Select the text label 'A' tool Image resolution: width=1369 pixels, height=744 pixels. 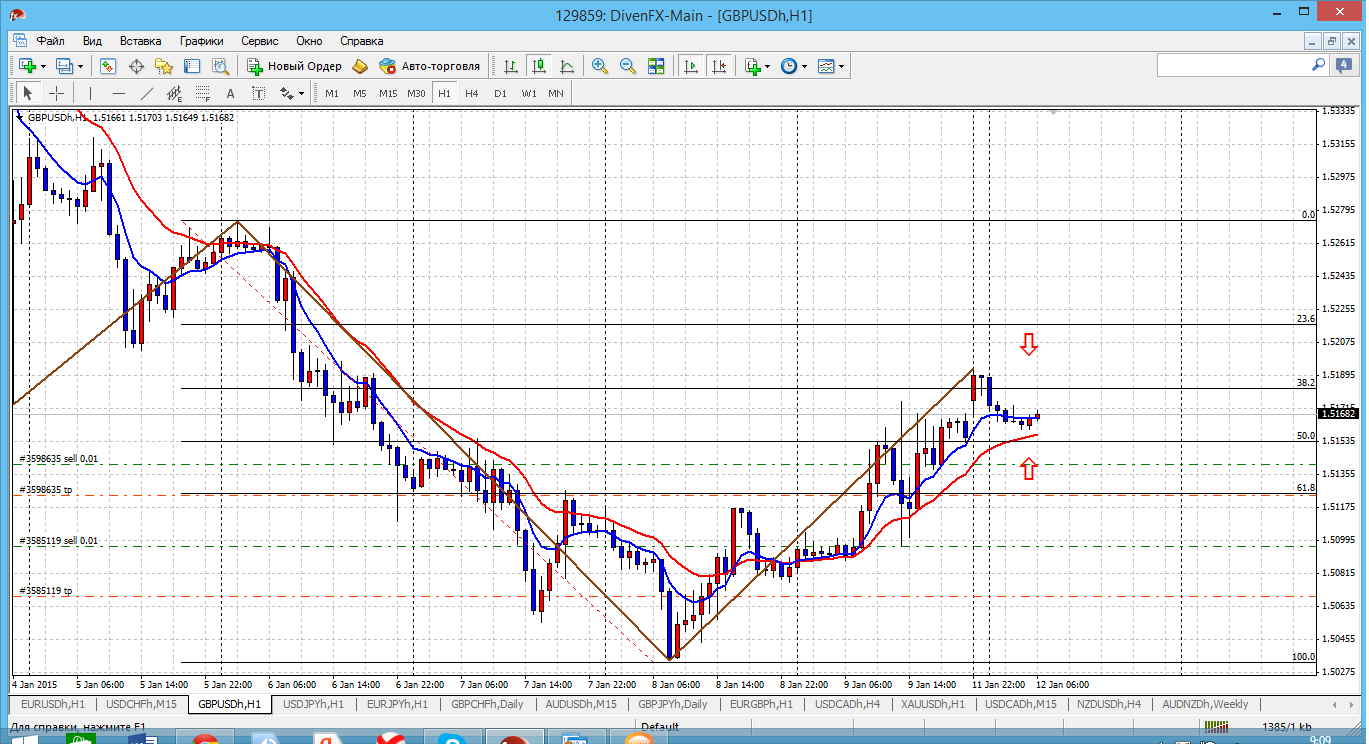tap(230, 93)
